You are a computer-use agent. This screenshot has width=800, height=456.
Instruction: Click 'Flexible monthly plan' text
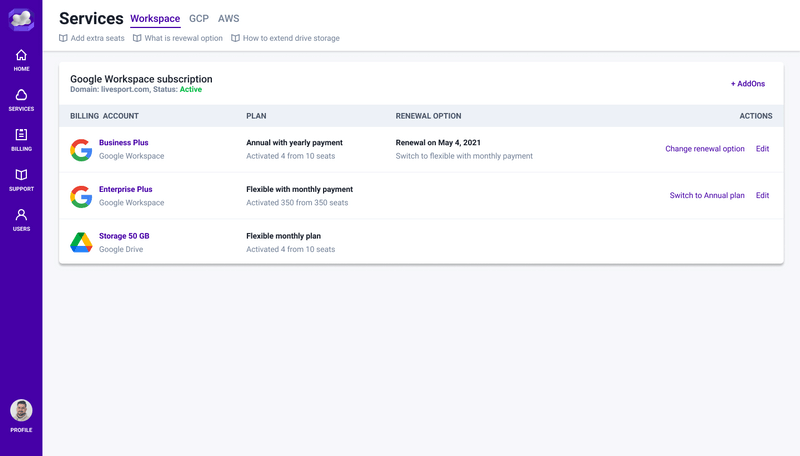[283, 236]
